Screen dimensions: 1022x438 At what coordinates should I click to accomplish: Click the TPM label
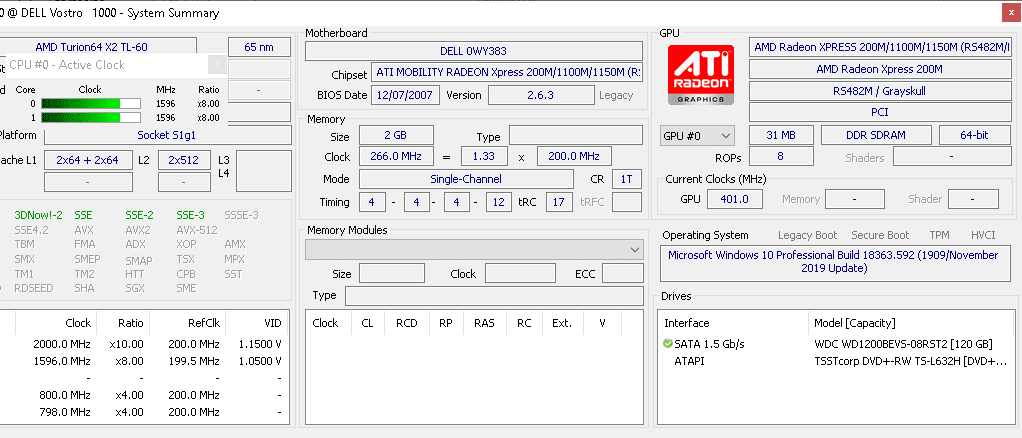939,235
